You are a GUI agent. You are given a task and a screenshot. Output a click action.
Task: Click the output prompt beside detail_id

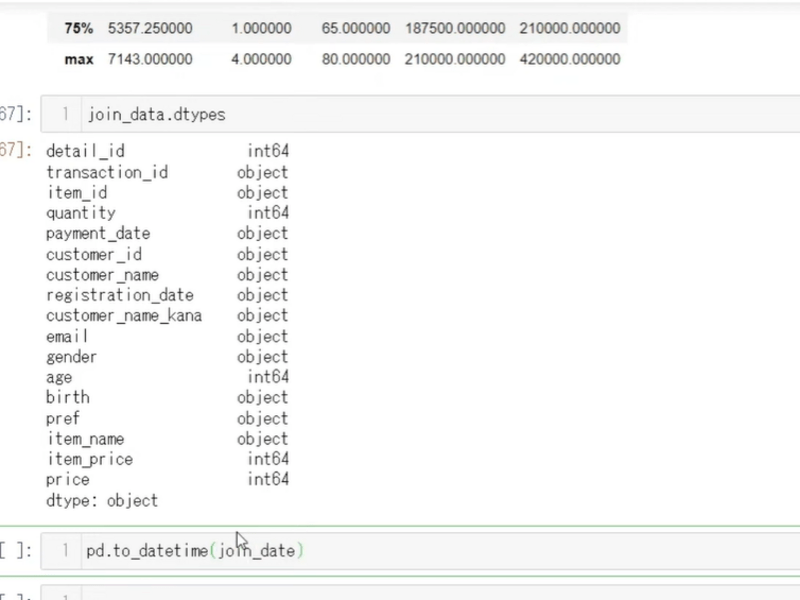(x=16, y=151)
